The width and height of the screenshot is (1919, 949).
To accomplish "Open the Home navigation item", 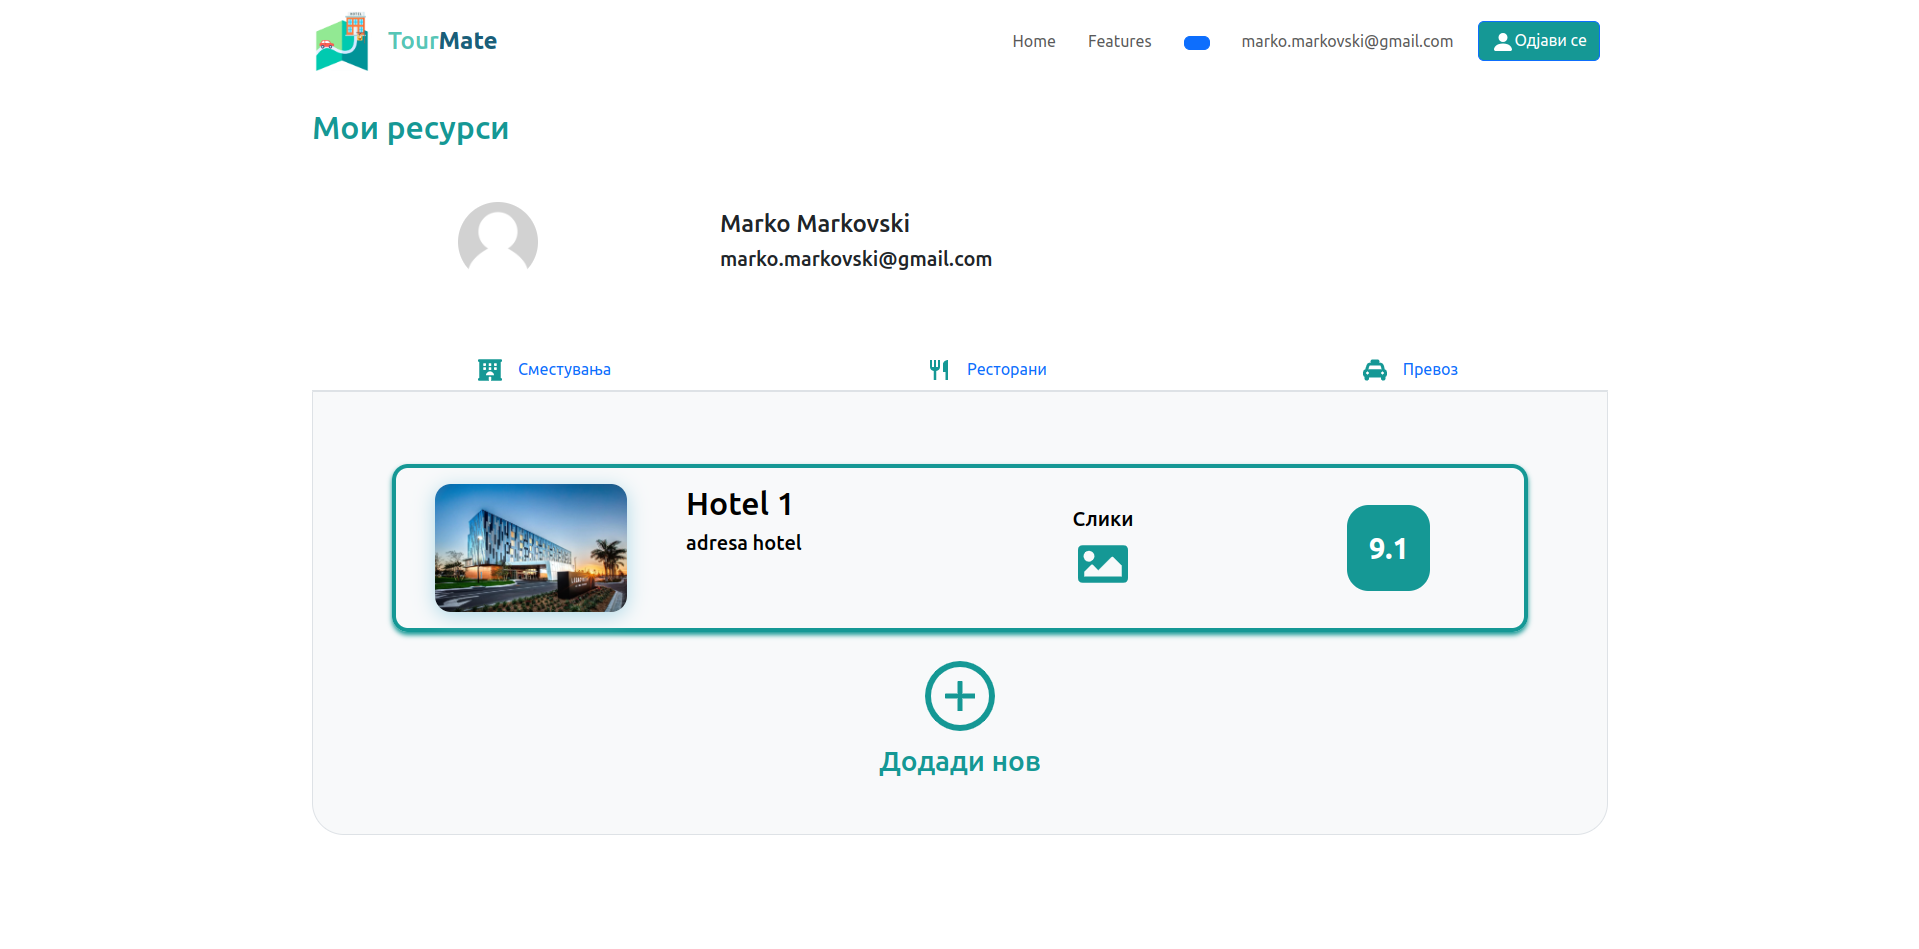I will pos(1033,41).
